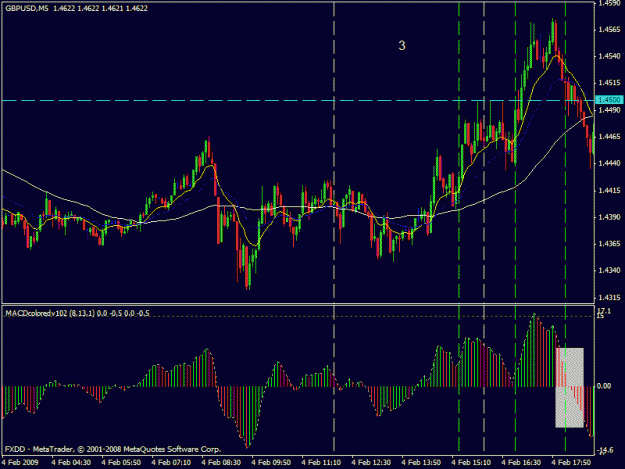The image size is (625, 469).
Task: Click the 4 Feb 07:10 time label
Action: coord(171,463)
